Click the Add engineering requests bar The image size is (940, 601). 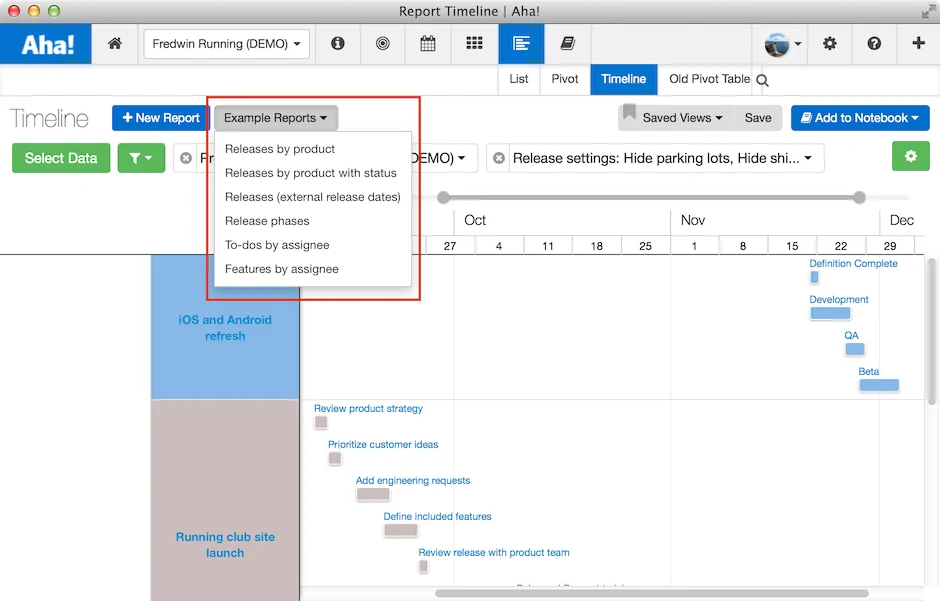(373, 494)
